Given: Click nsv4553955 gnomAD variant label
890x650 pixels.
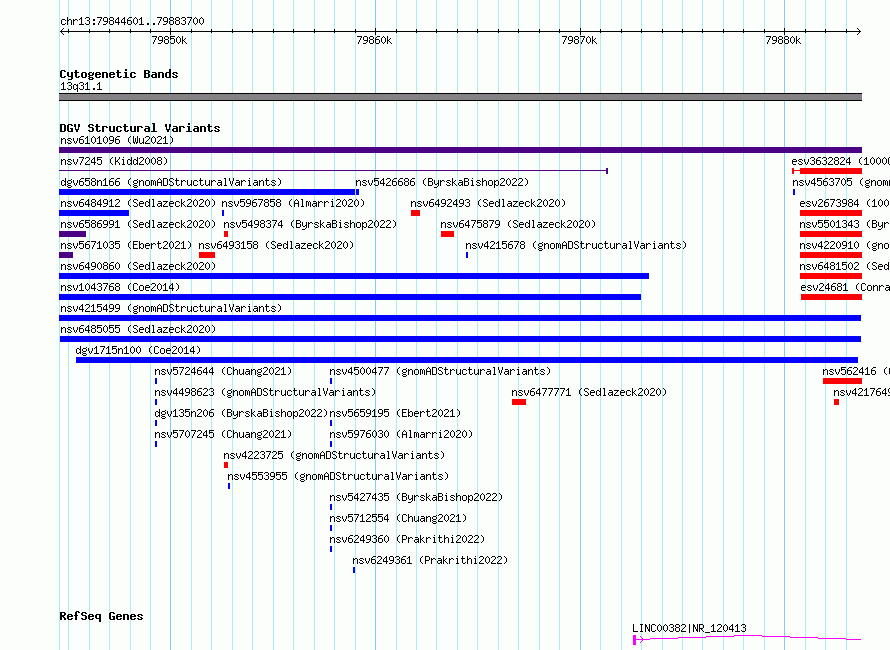Looking at the screenshot, I should click(338, 476).
